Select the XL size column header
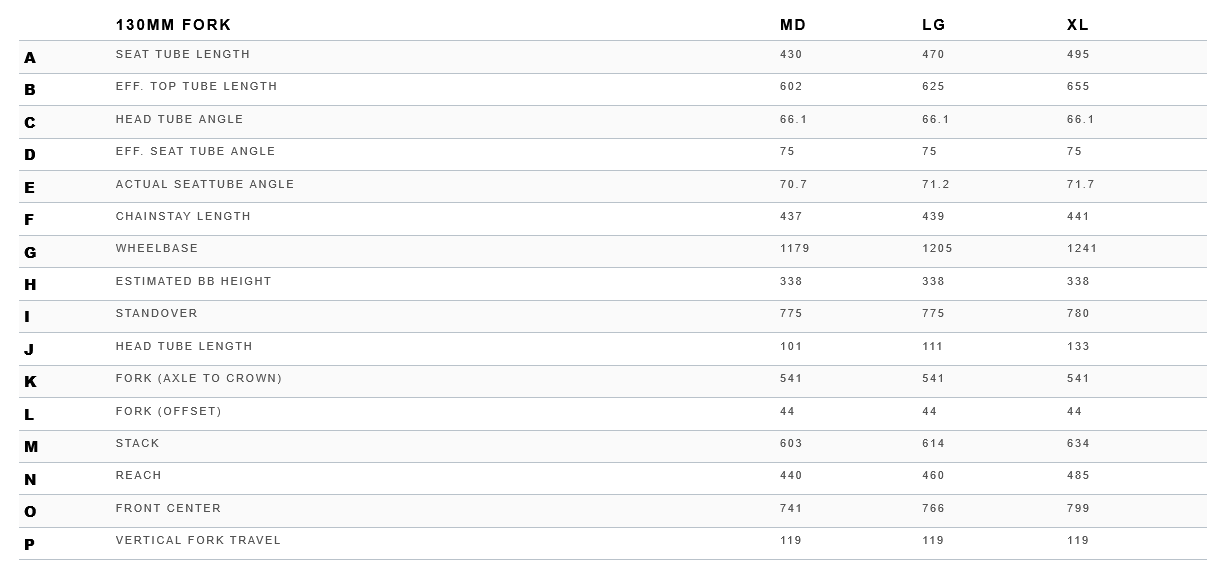This screenshot has width=1218, height=572. click(x=1078, y=25)
